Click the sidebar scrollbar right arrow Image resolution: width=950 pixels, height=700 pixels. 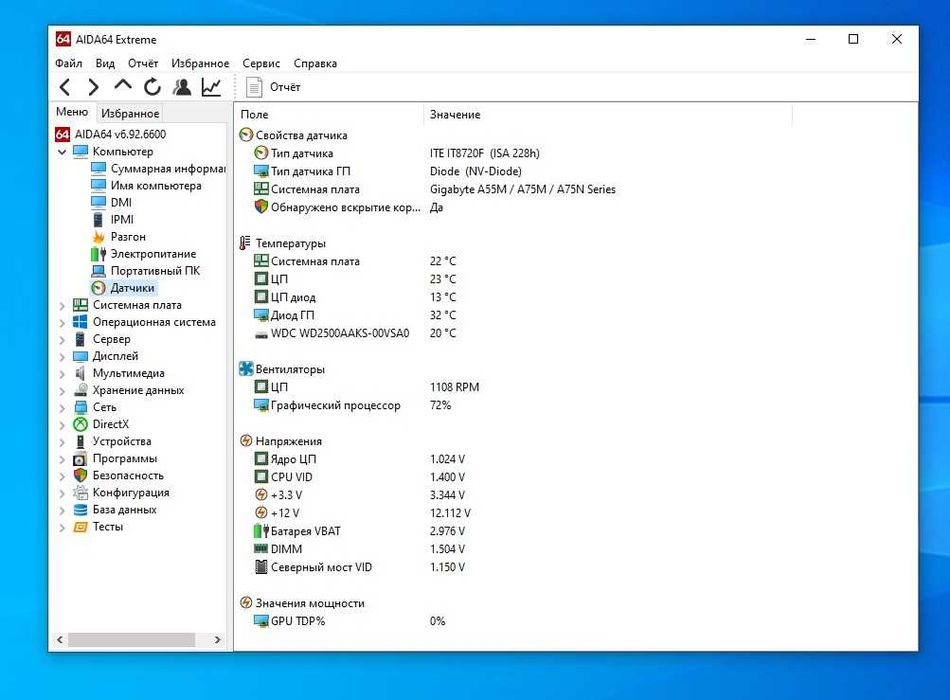(218, 639)
